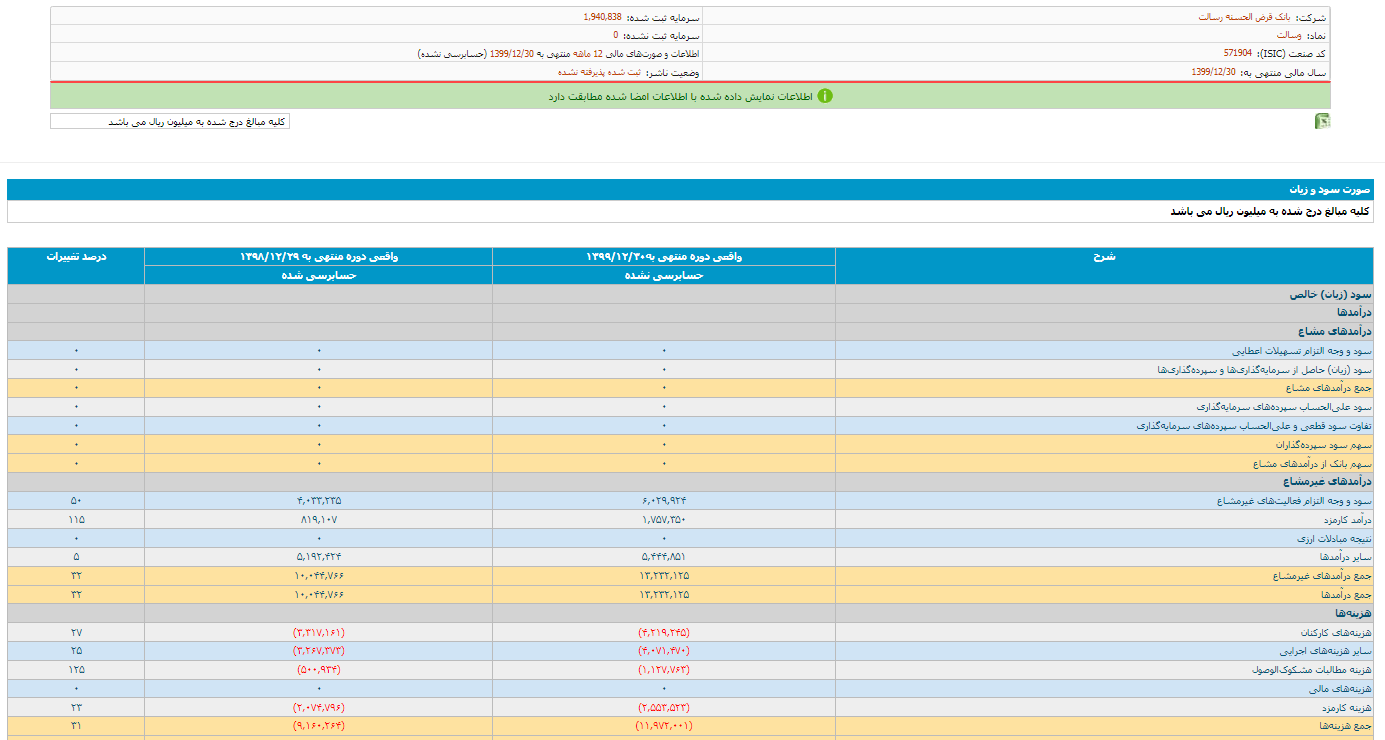Click the Excel export icon
Image resolution: width=1385 pixels, height=740 pixels.
point(1322,122)
